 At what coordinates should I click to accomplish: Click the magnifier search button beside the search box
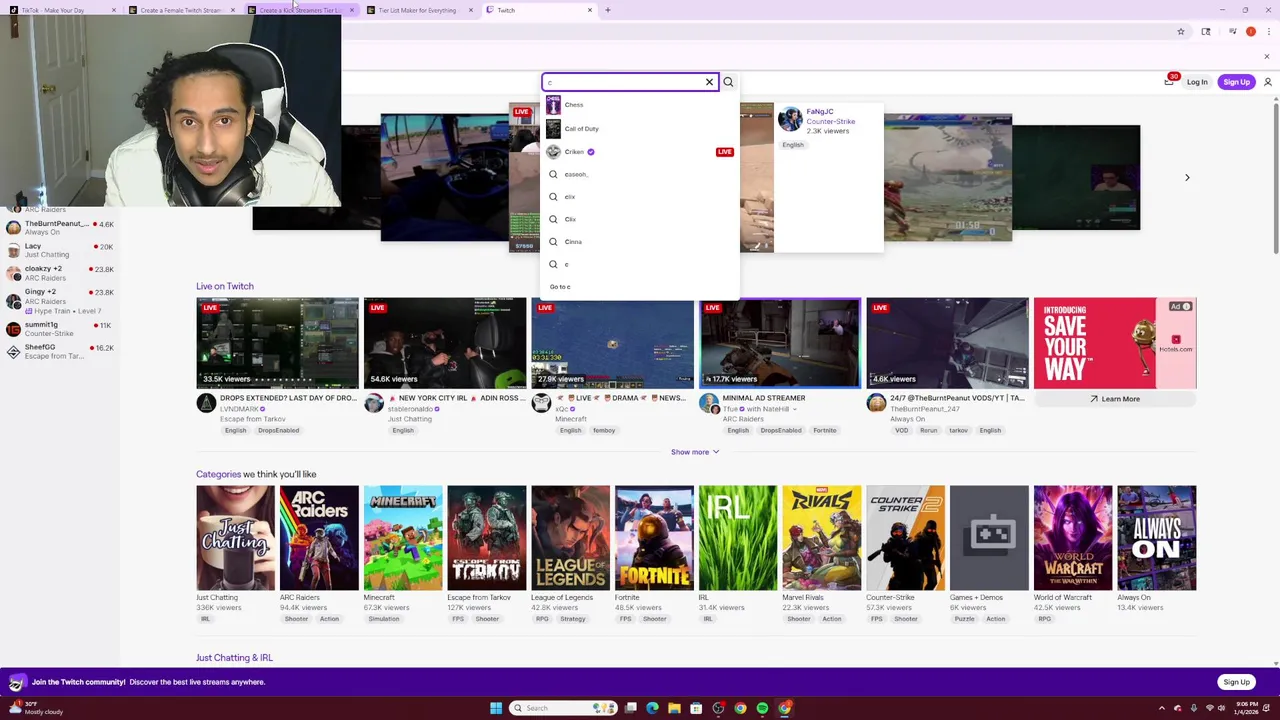click(728, 82)
